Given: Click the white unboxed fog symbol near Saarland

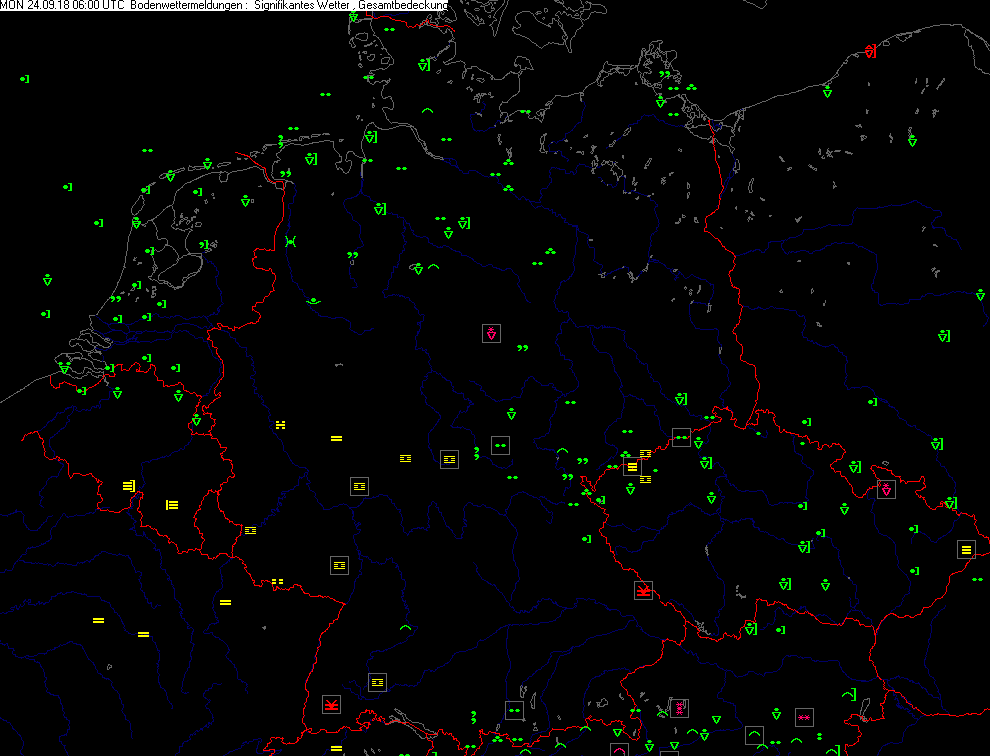Looking at the screenshot, I should pos(250,530).
